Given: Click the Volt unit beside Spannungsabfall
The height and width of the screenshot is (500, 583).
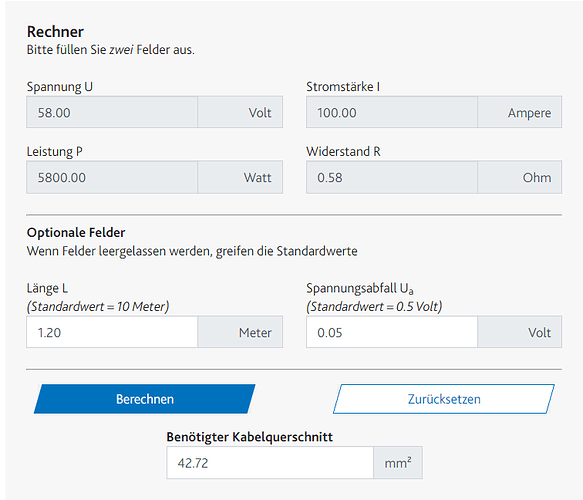Looking at the screenshot, I should click(x=539, y=333).
